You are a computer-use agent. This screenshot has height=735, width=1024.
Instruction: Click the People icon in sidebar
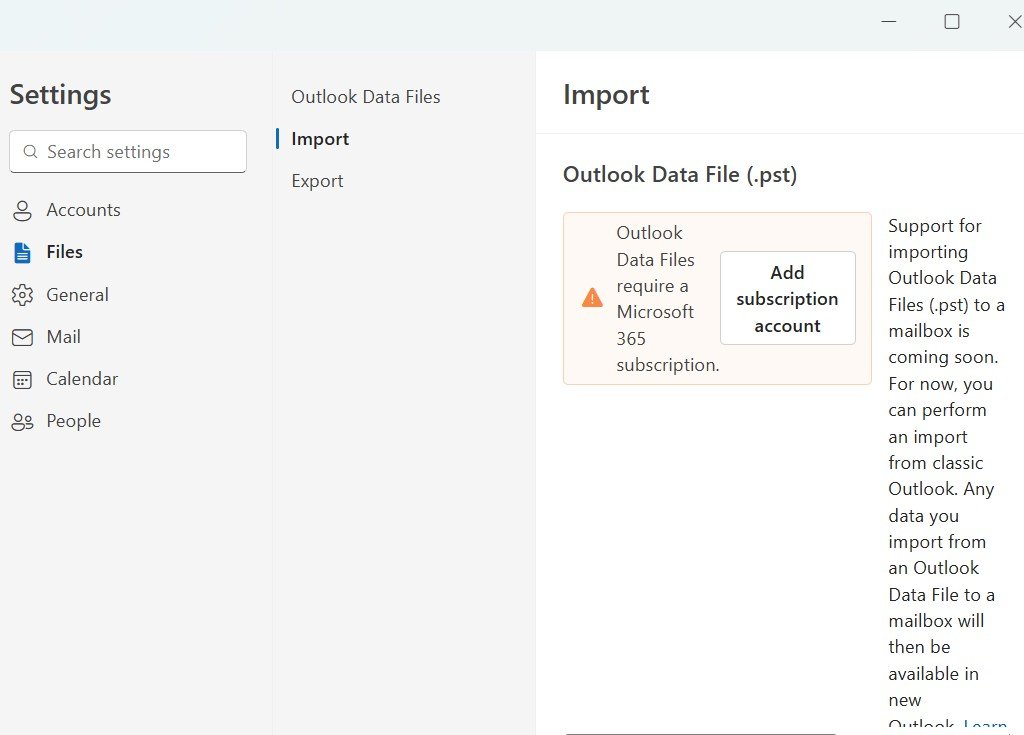click(23, 421)
